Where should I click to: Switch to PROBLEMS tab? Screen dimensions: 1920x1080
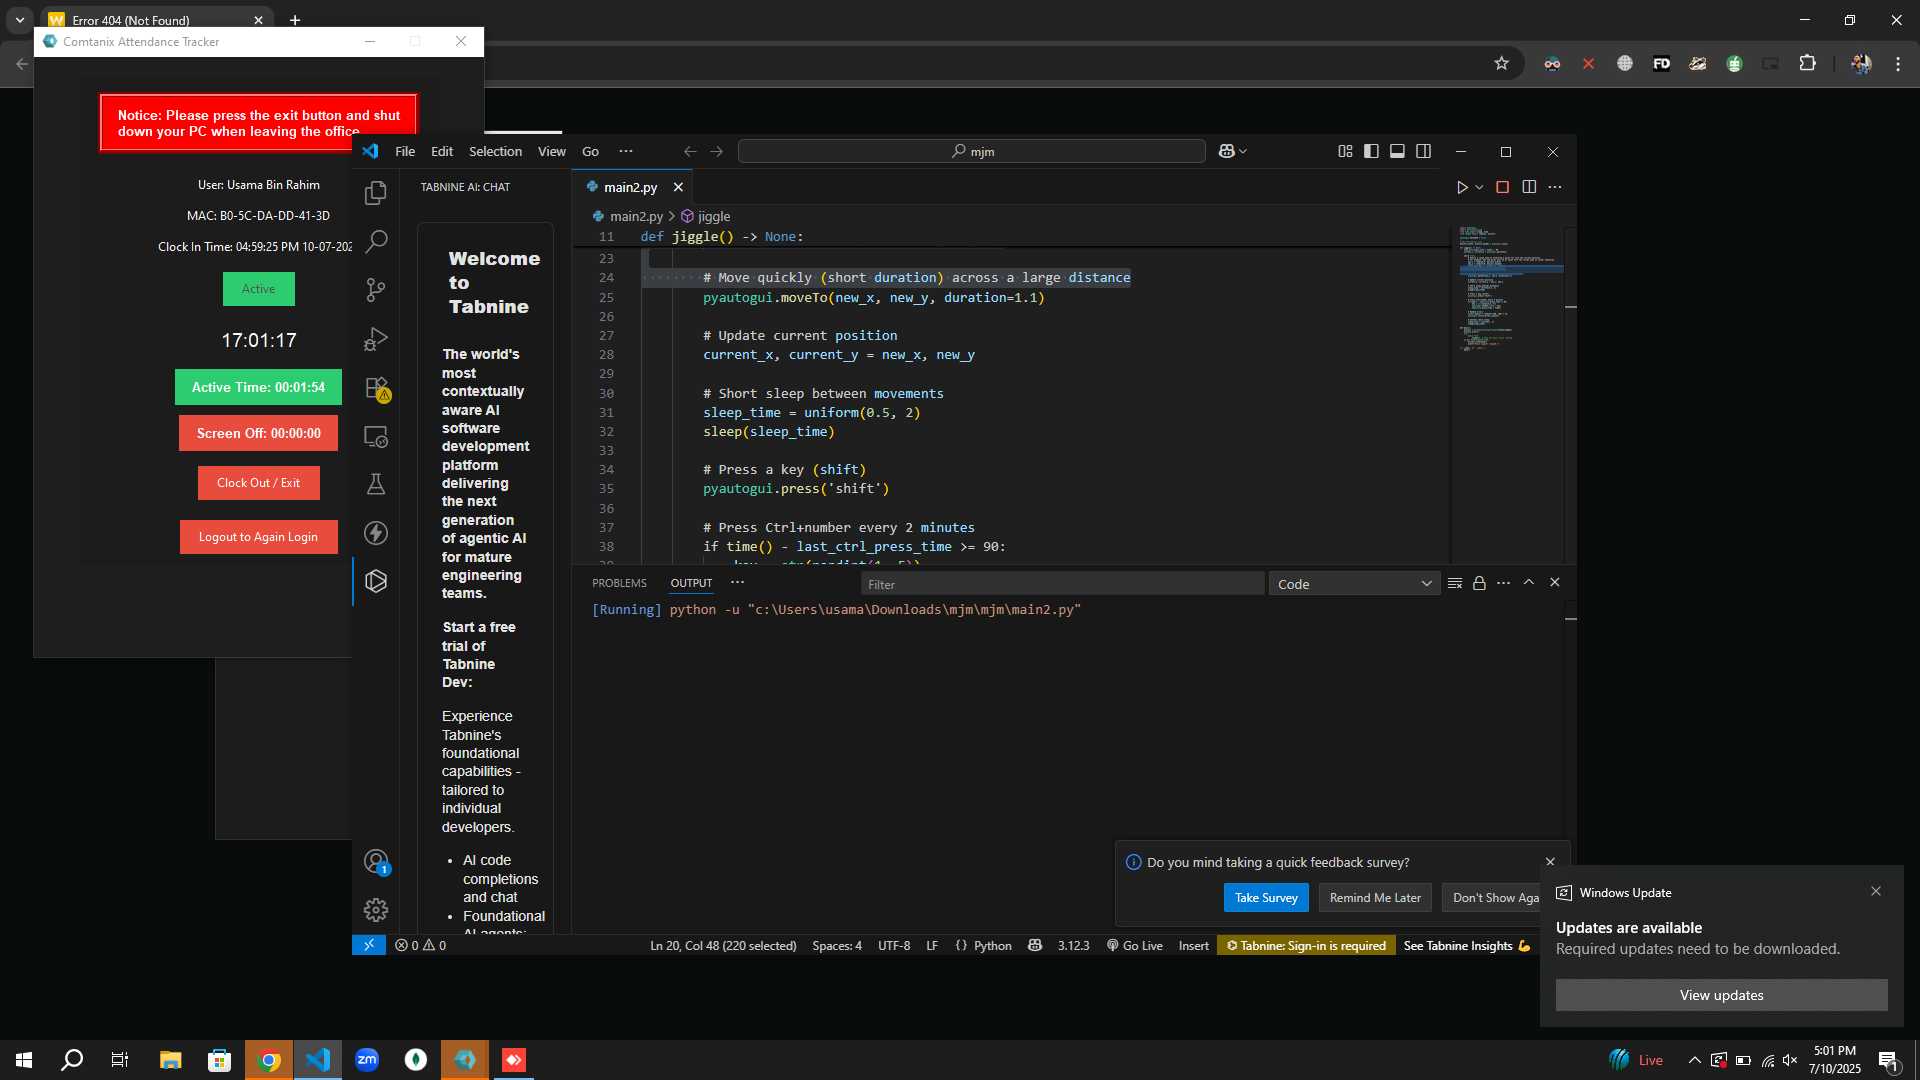619,583
